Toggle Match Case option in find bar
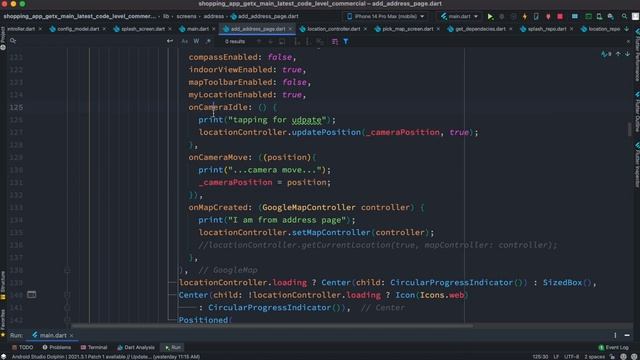 click(185, 42)
